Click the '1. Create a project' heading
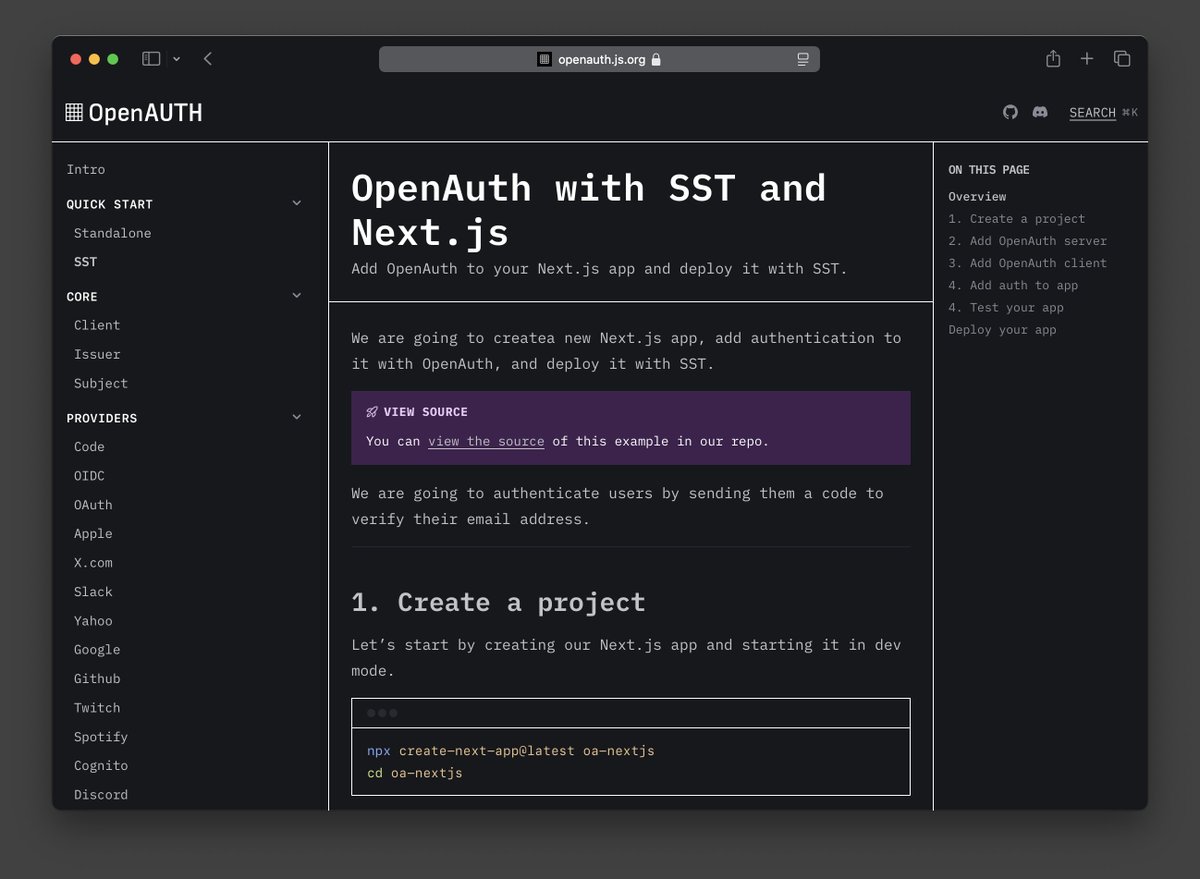Viewport: 1200px width, 879px height. 498,602
